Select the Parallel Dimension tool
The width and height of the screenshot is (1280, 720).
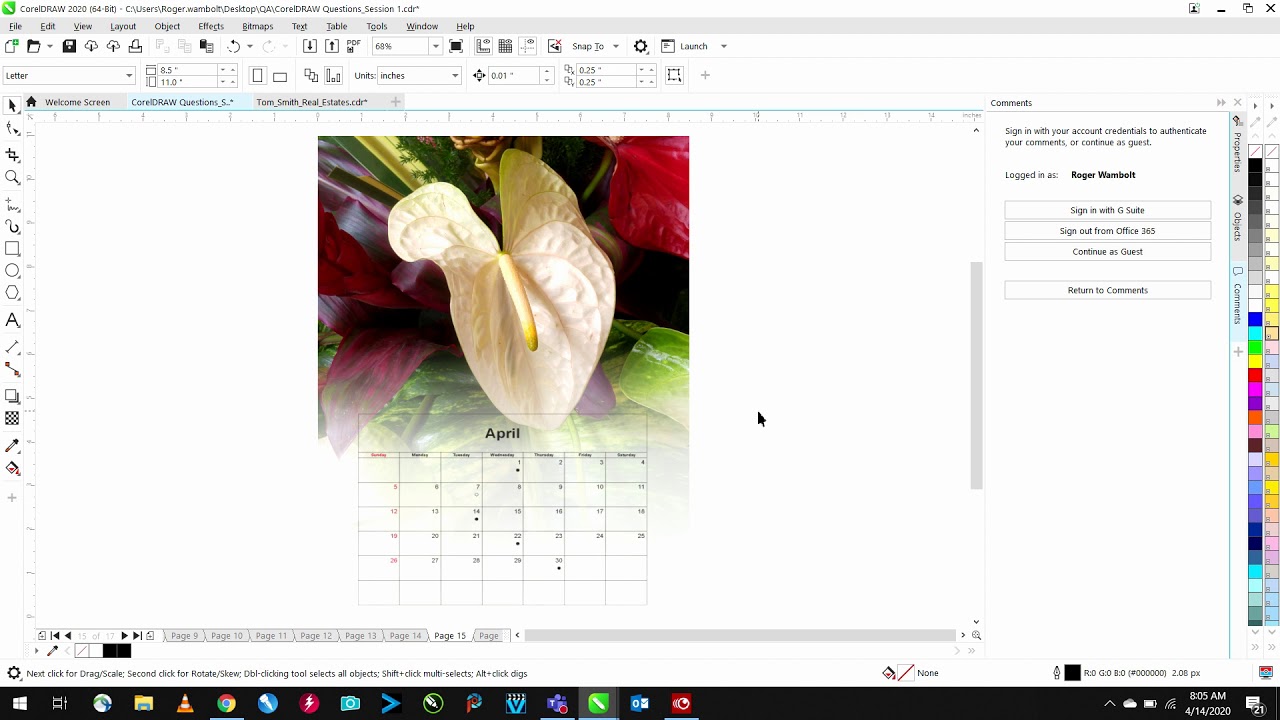click(x=12, y=347)
